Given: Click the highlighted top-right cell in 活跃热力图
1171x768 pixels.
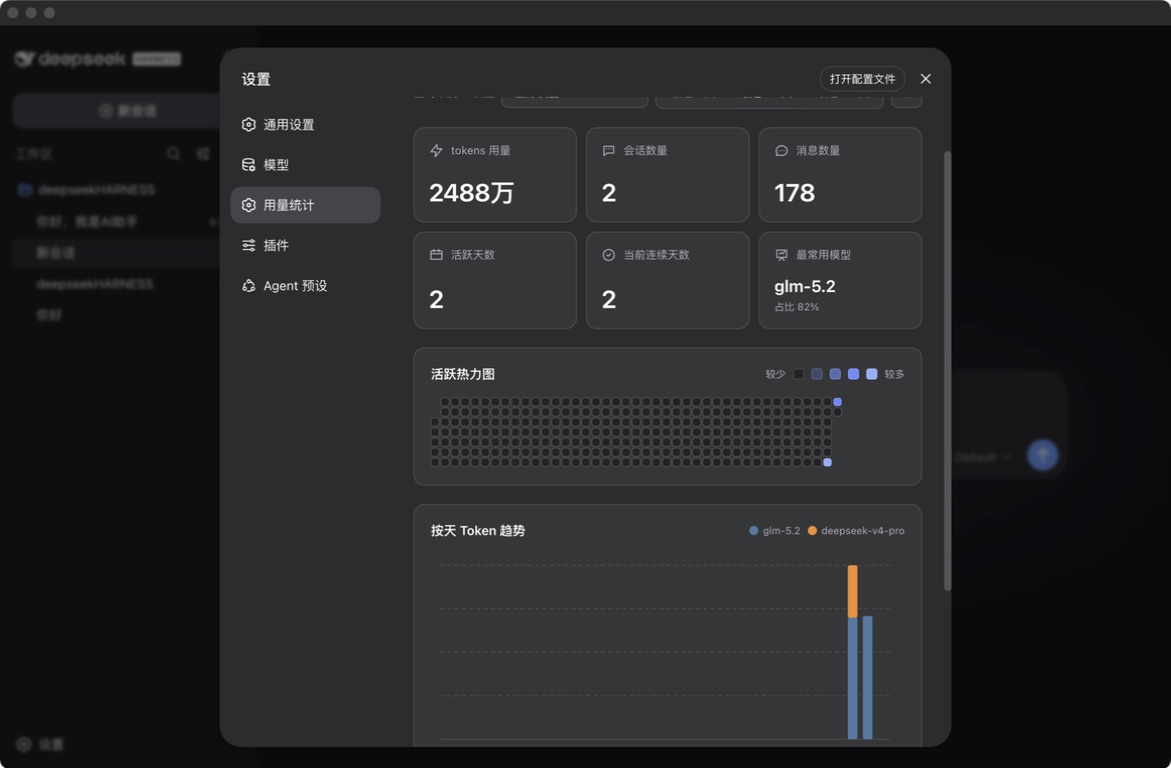Looking at the screenshot, I should tap(837, 402).
